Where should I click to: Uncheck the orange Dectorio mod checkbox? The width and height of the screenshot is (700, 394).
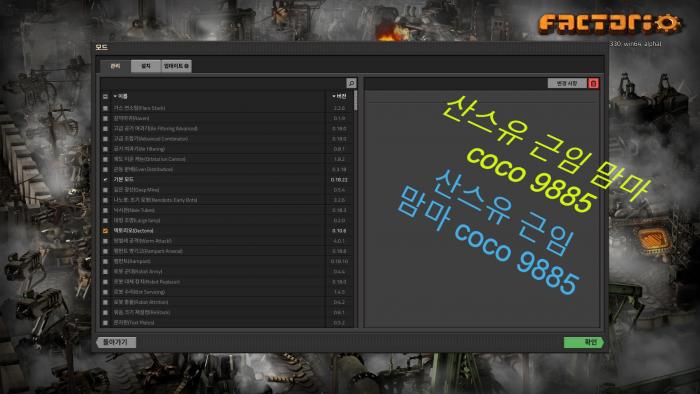coord(105,231)
